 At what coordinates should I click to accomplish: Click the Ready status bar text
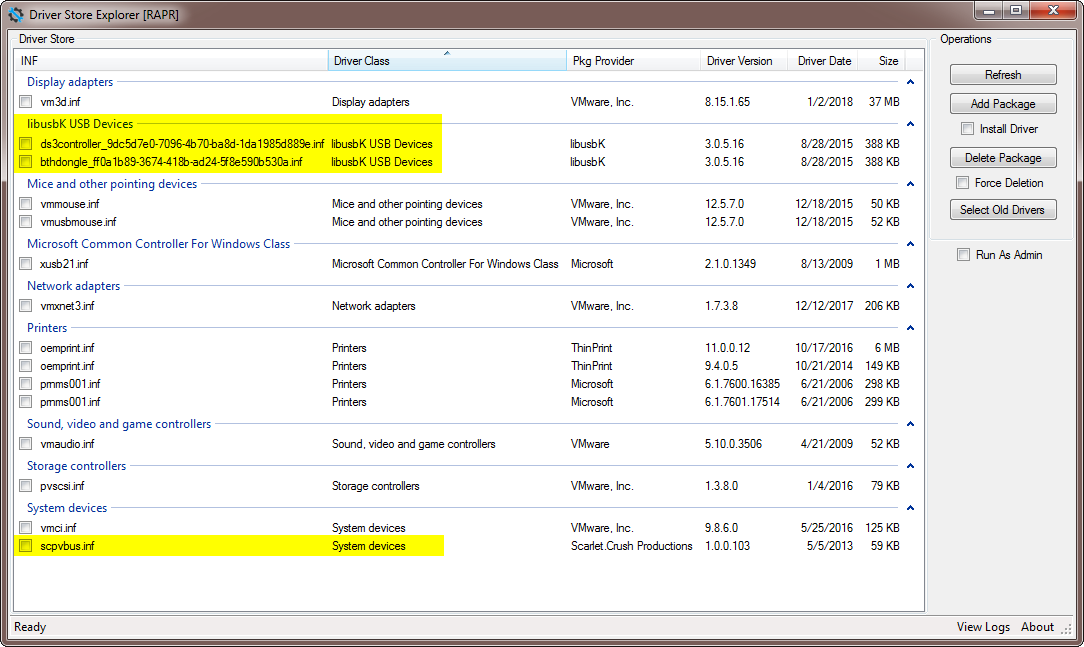30,627
